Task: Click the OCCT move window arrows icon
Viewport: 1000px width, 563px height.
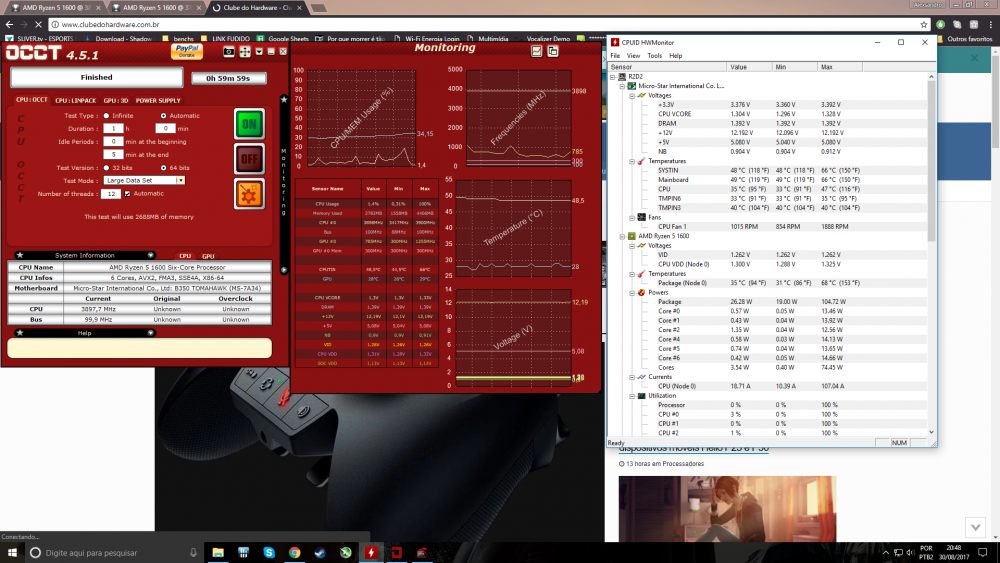Action: [244, 50]
